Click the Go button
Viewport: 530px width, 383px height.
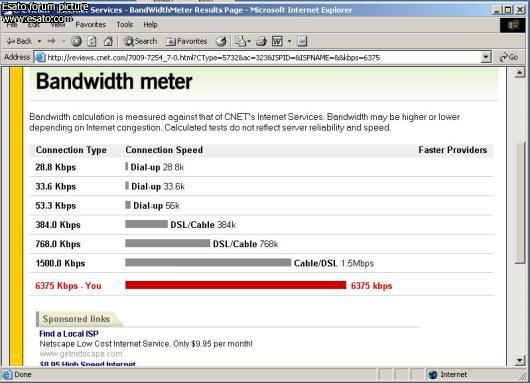click(x=509, y=57)
